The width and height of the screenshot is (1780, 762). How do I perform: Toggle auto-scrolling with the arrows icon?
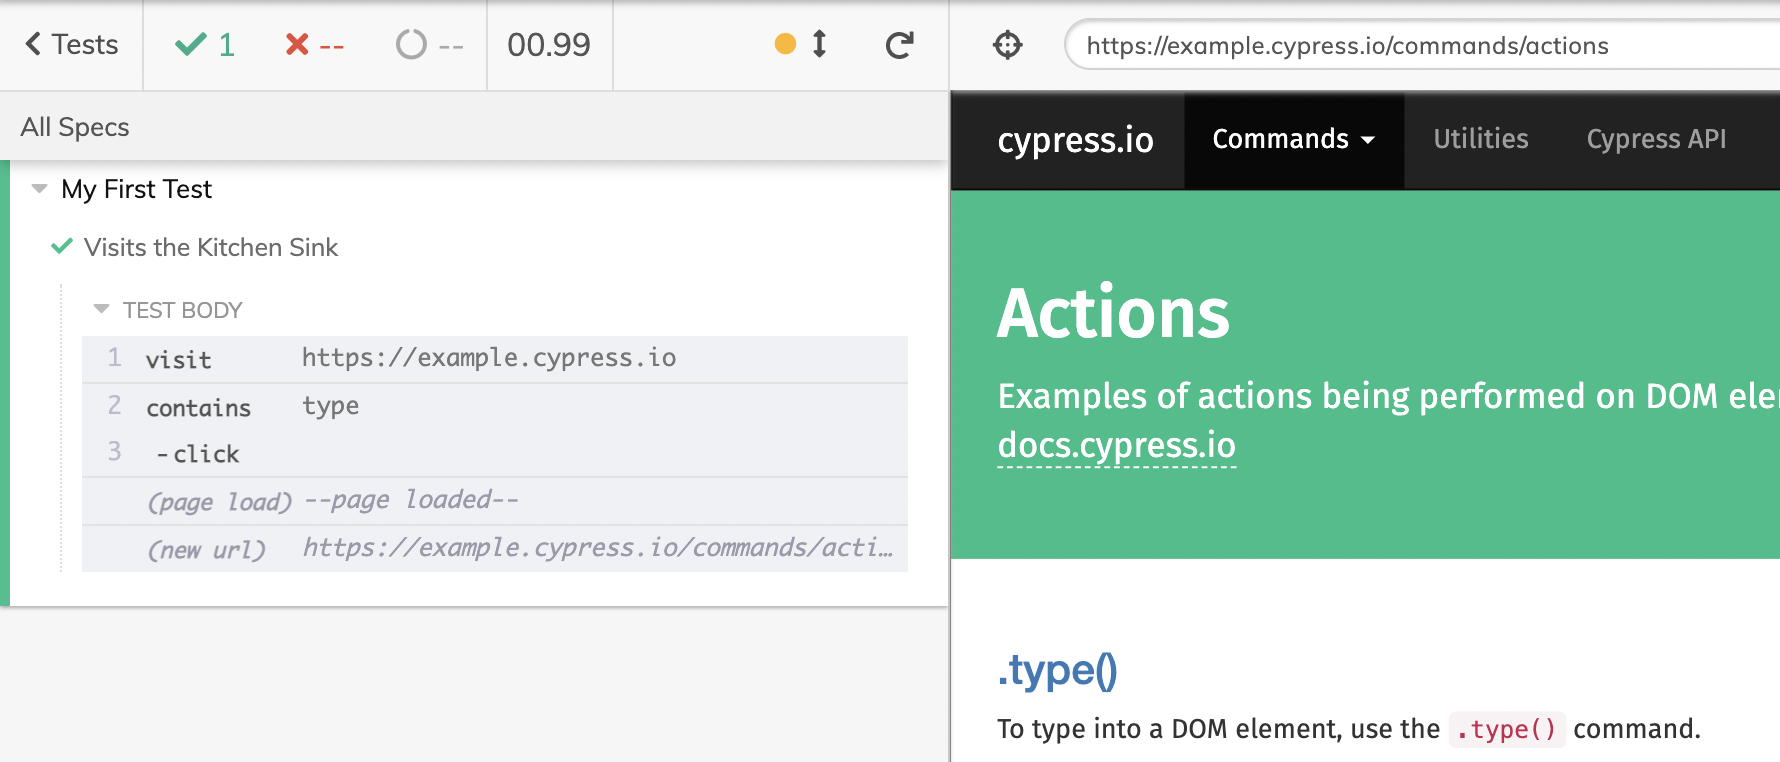[819, 44]
